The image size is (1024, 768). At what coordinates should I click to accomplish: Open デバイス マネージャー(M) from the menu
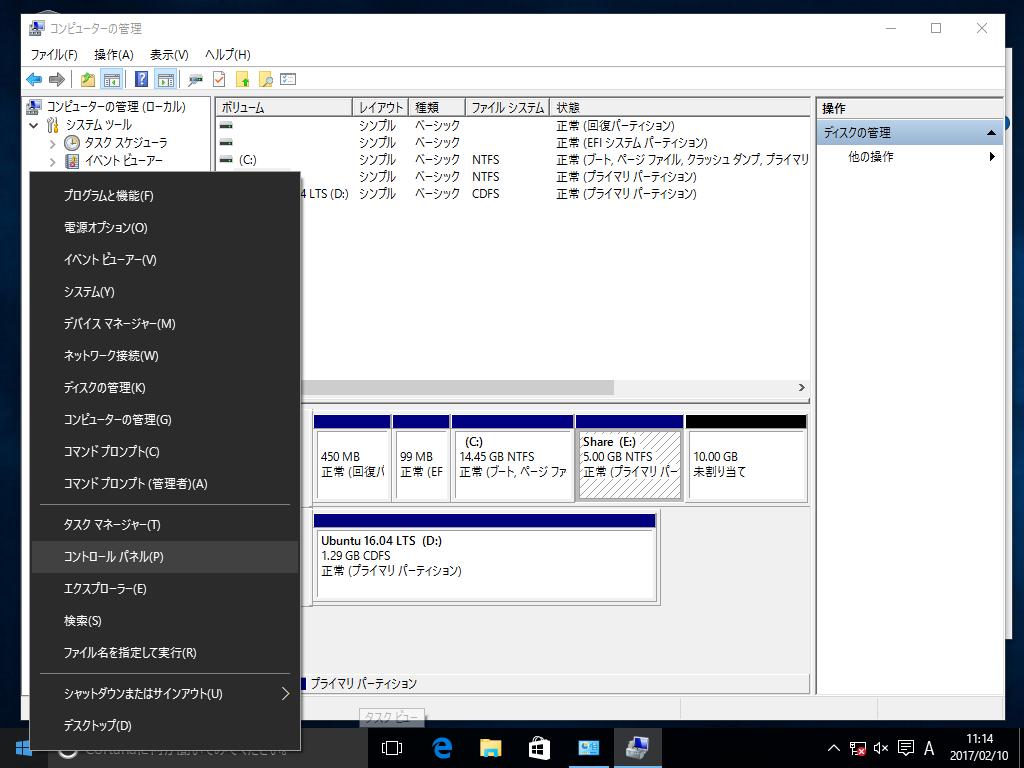[165, 323]
